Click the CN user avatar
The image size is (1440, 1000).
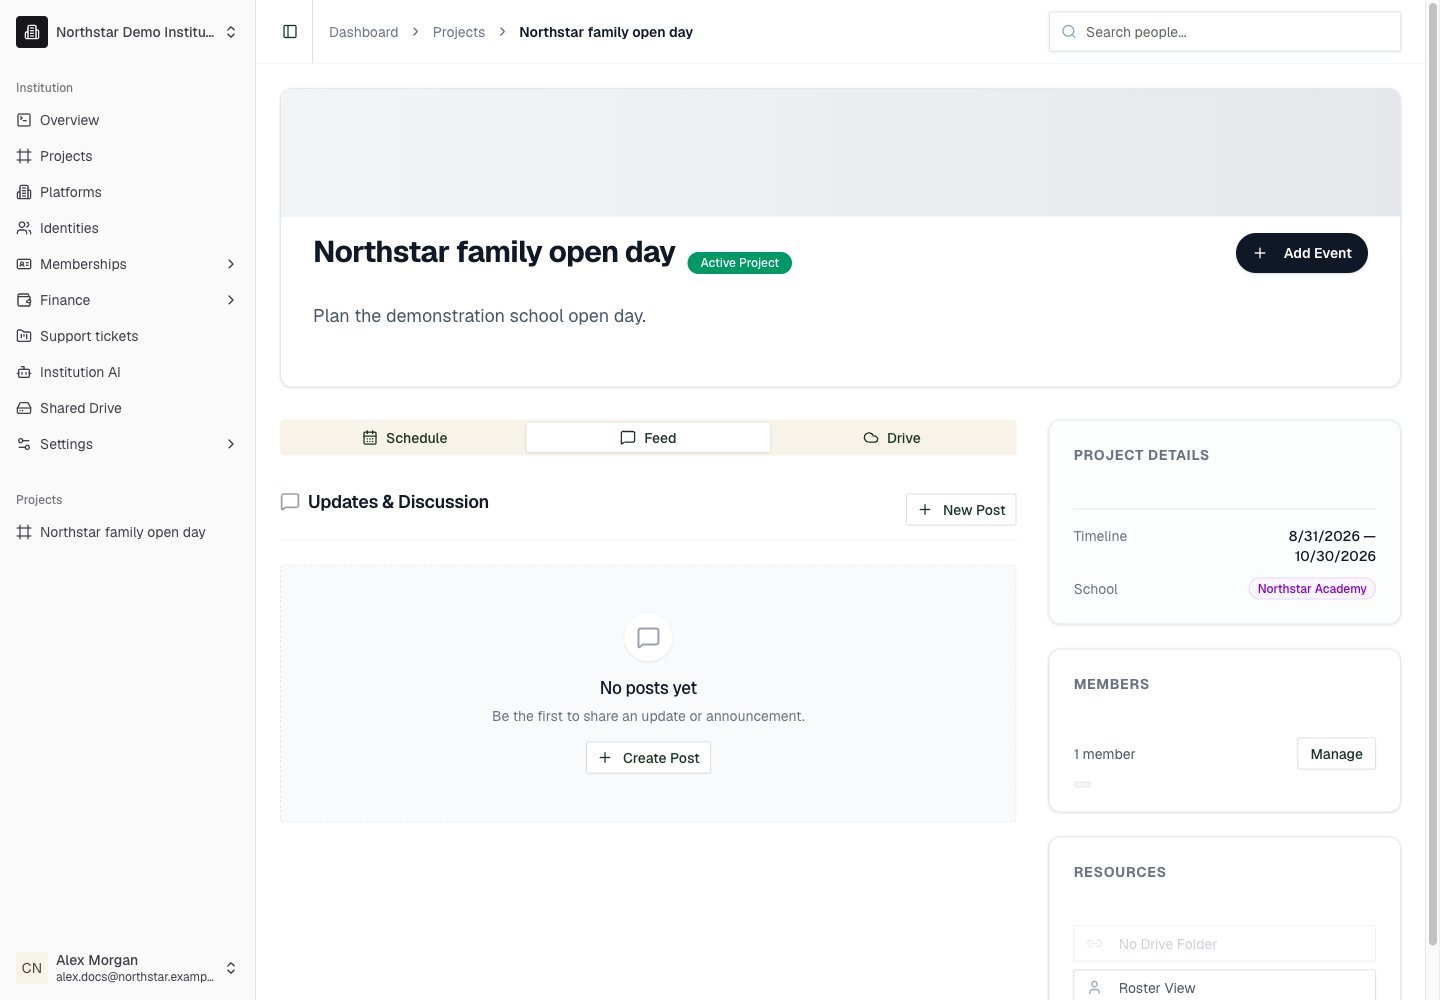tap(32, 968)
